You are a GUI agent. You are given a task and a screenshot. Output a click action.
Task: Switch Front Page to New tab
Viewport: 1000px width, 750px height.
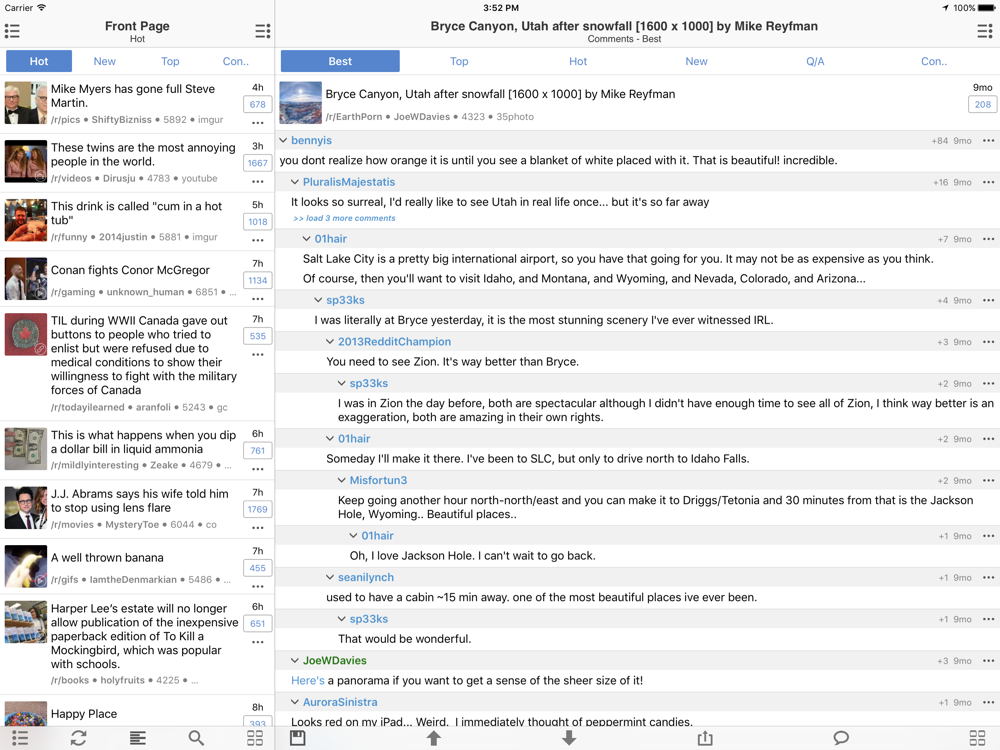click(105, 61)
